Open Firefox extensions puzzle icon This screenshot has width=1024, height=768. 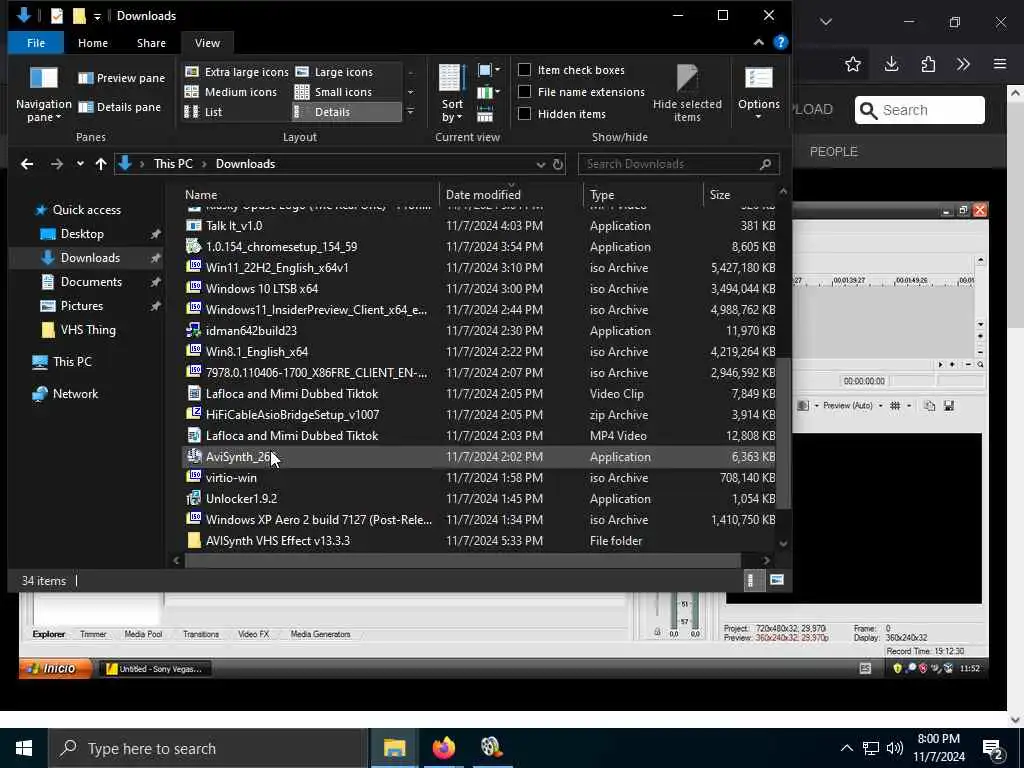point(928,64)
